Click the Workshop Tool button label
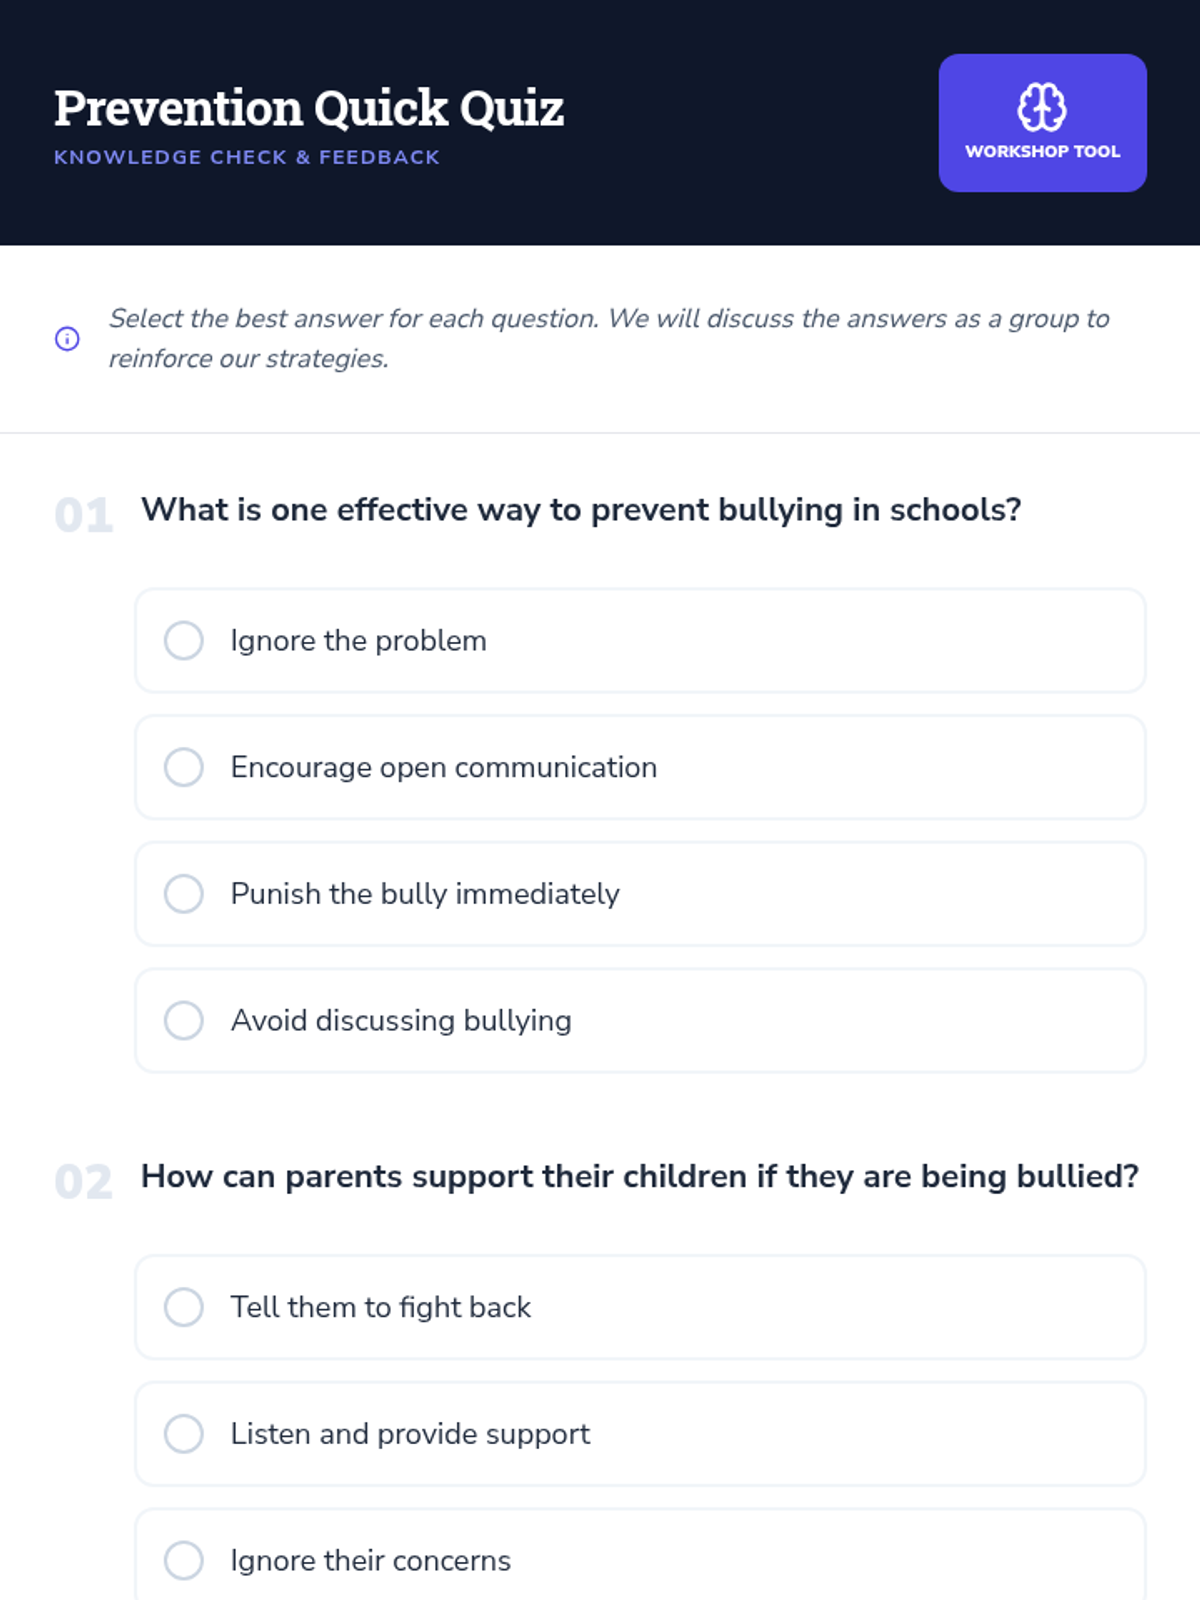Image resolution: width=1200 pixels, height=1600 pixels. click(x=1042, y=152)
